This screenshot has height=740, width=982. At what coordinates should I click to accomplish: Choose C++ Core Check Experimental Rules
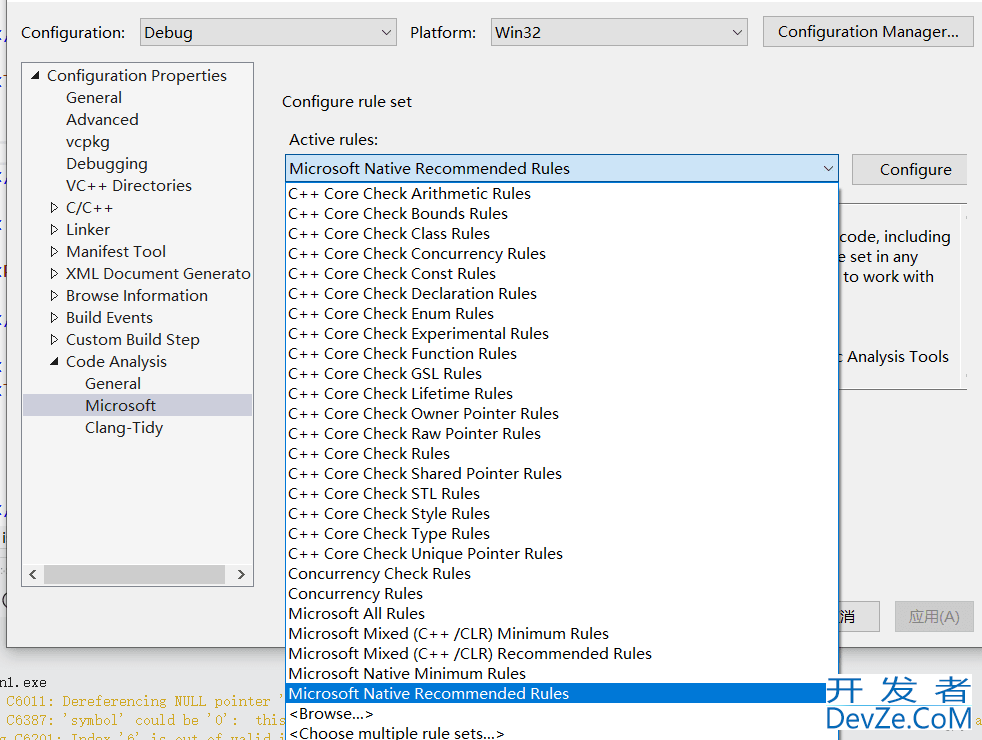561,334
